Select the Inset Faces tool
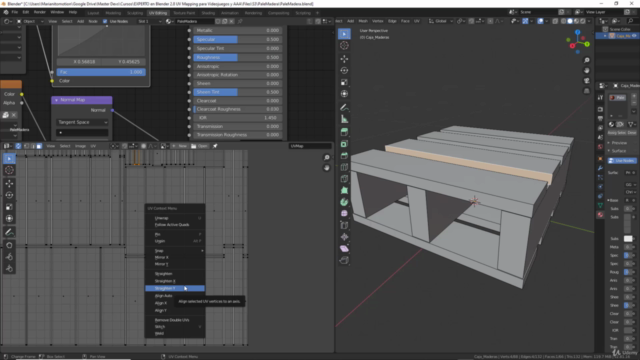Screen dimensions: 640x360 pyautogui.click(x=344, y=144)
